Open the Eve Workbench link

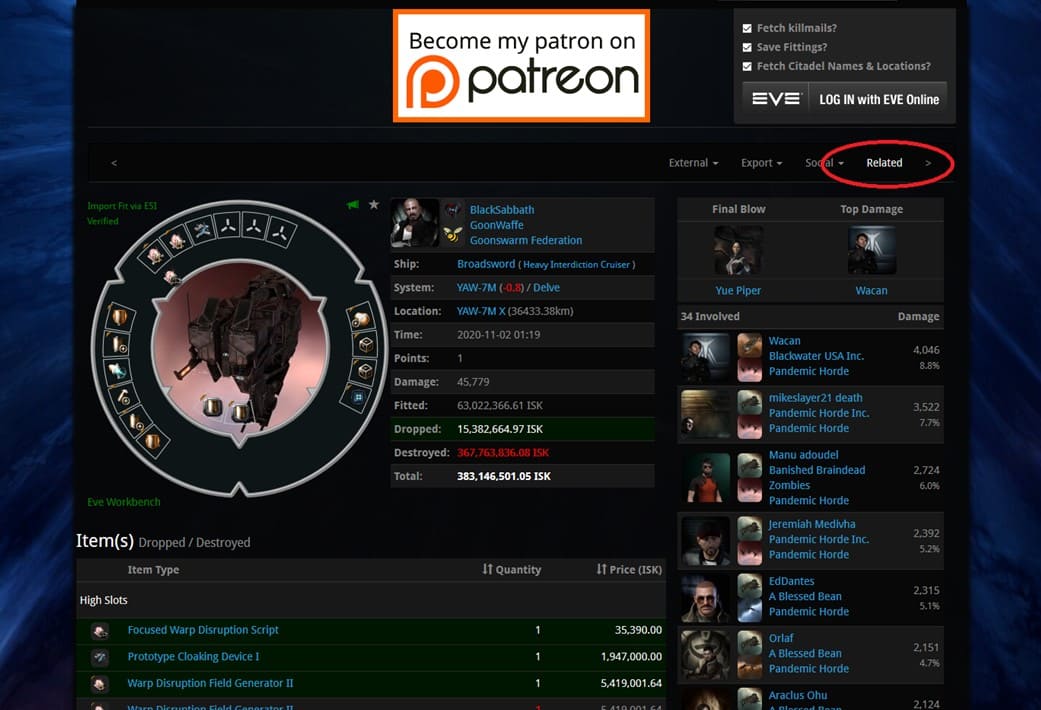point(124,502)
